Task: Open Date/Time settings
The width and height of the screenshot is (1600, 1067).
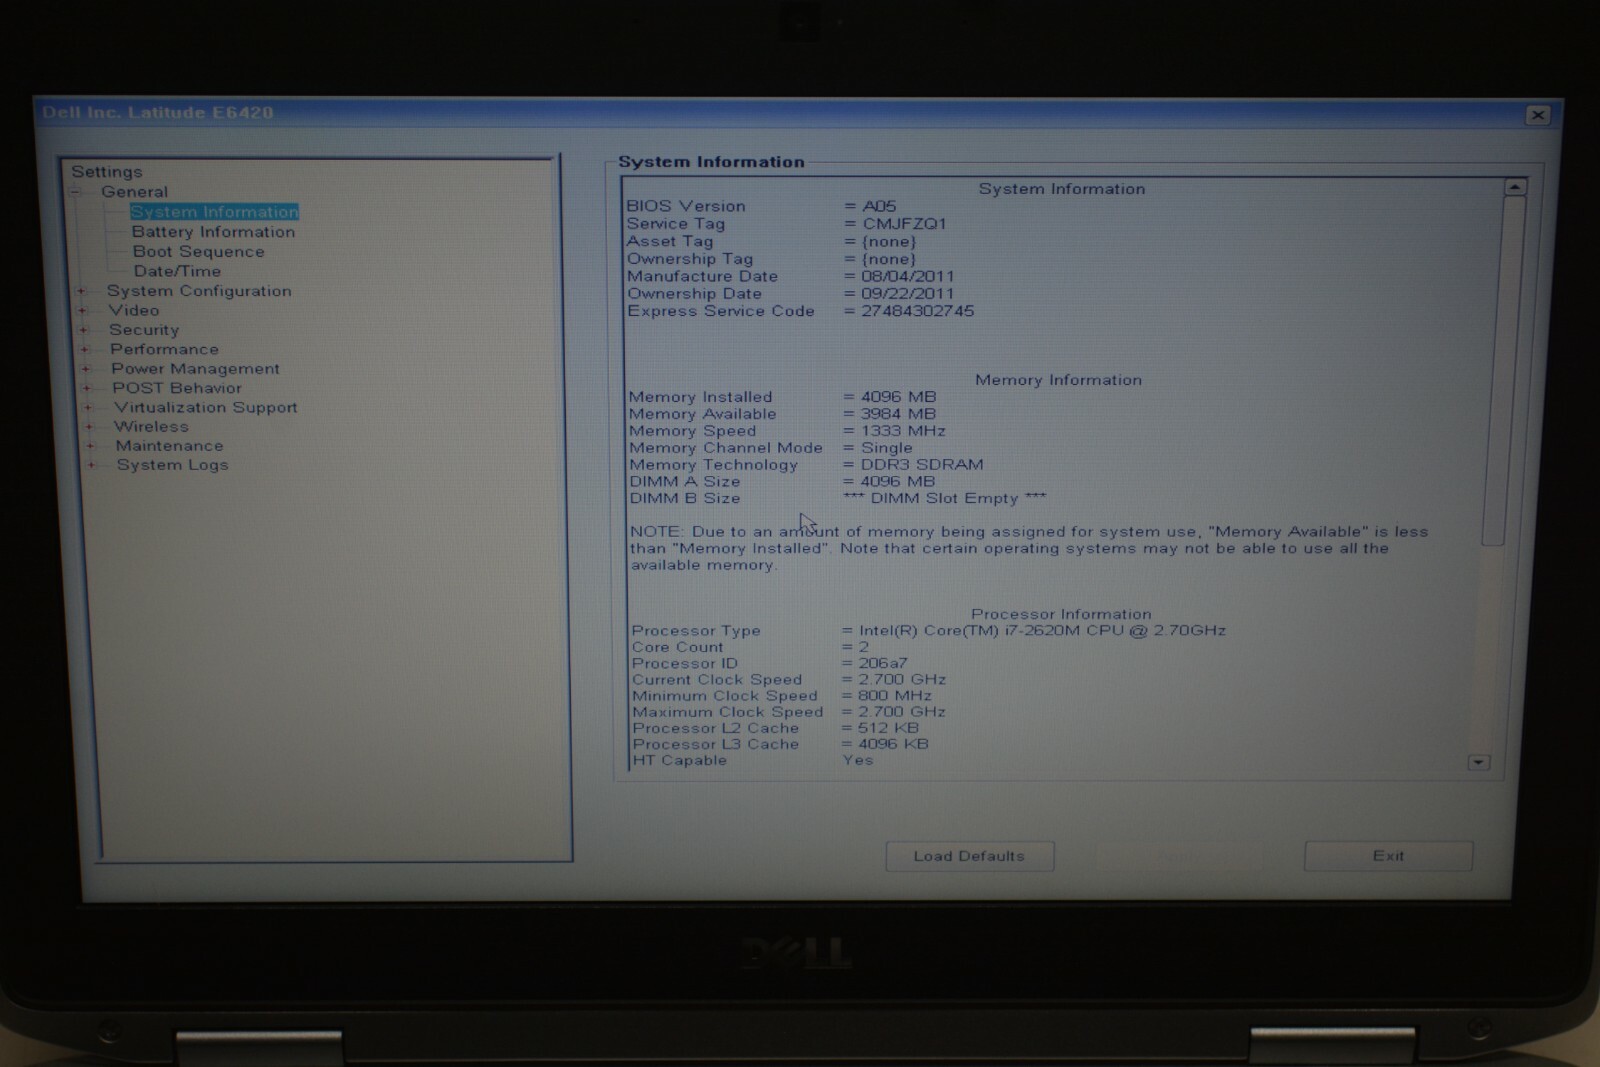Action: click(x=177, y=271)
